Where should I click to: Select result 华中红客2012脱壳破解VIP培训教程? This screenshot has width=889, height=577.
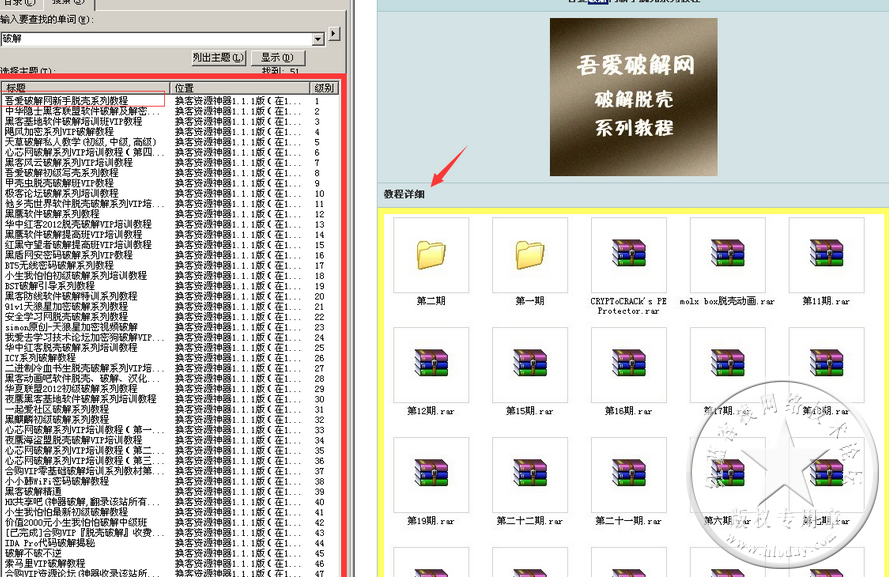[x=78, y=224]
